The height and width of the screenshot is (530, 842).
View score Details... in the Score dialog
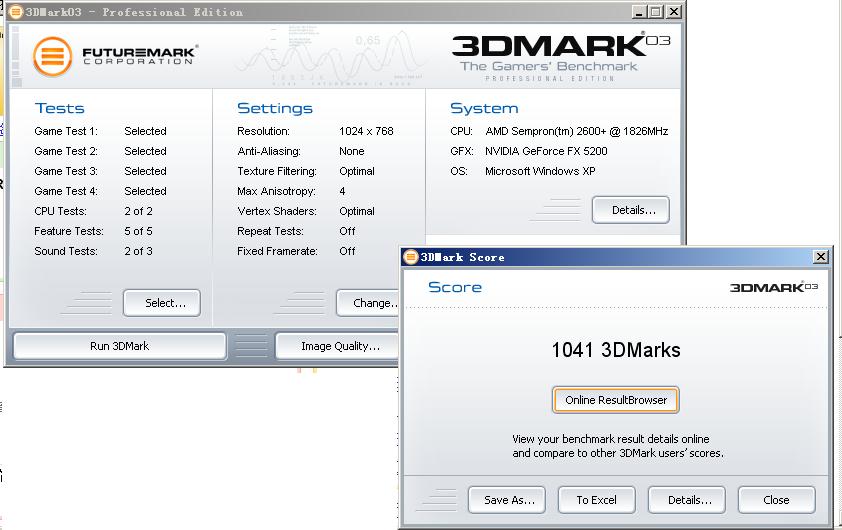click(x=689, y=500)
